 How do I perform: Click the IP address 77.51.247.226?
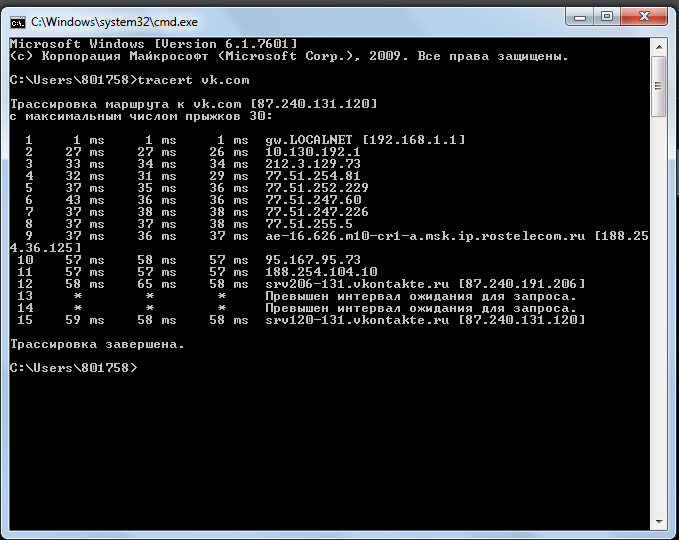[x=317, y=212]
